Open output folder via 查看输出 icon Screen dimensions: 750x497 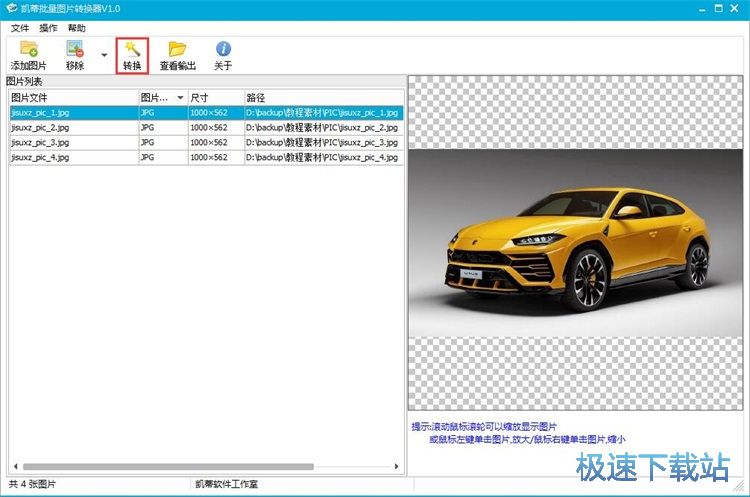click(177, 49)
